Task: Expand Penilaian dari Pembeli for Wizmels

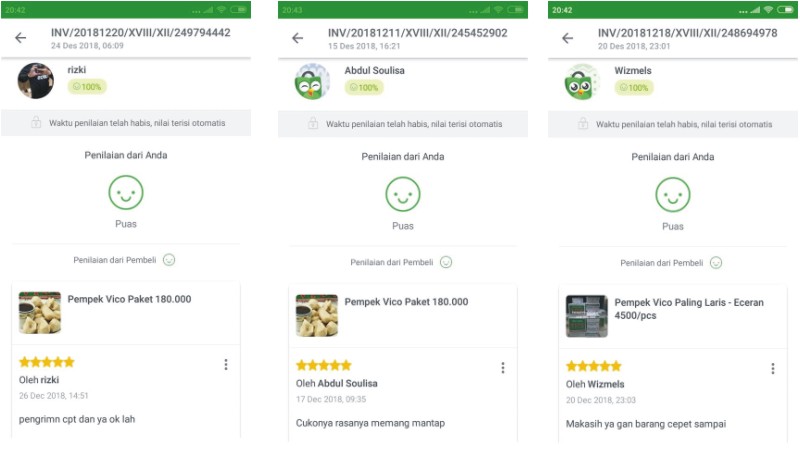Action: tap(717, 263)
